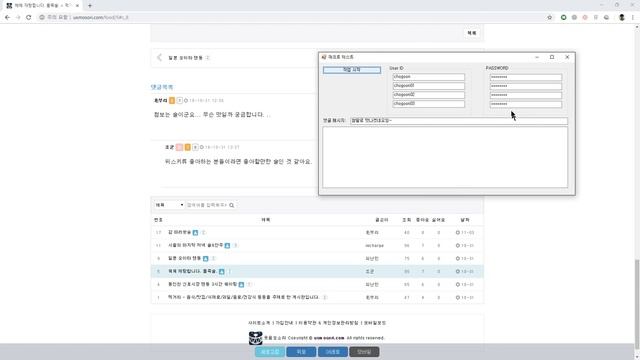The height and width of the screenshot is (360, 640).
Task: Bookmark this page with the star icon
Action: coord(549,18)
